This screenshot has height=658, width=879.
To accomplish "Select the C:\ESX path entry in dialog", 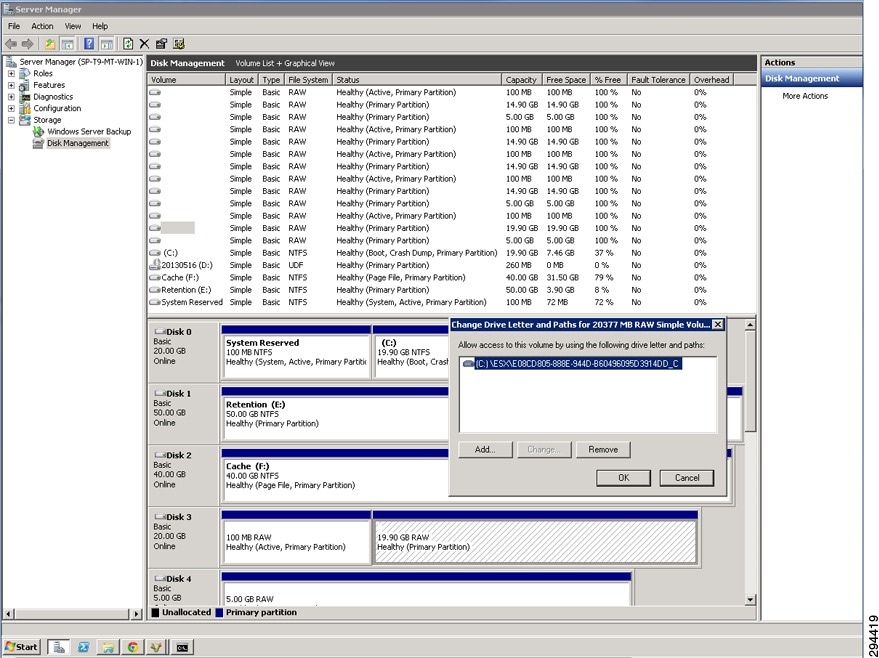I will 577,364.
